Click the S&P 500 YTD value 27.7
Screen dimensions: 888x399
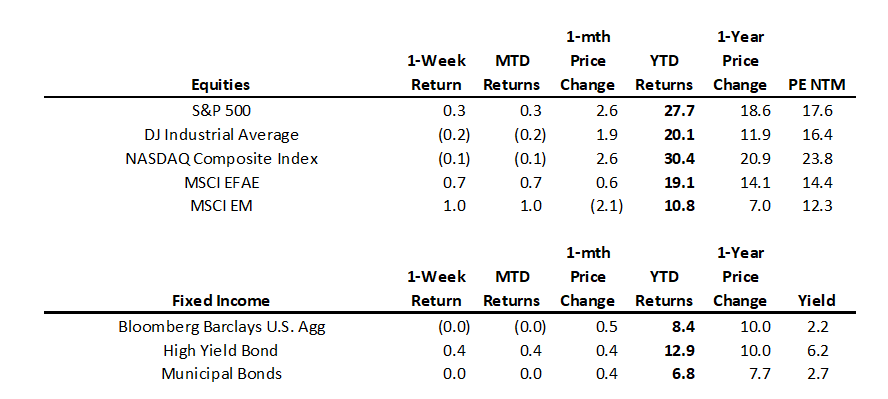pos(678,111)
